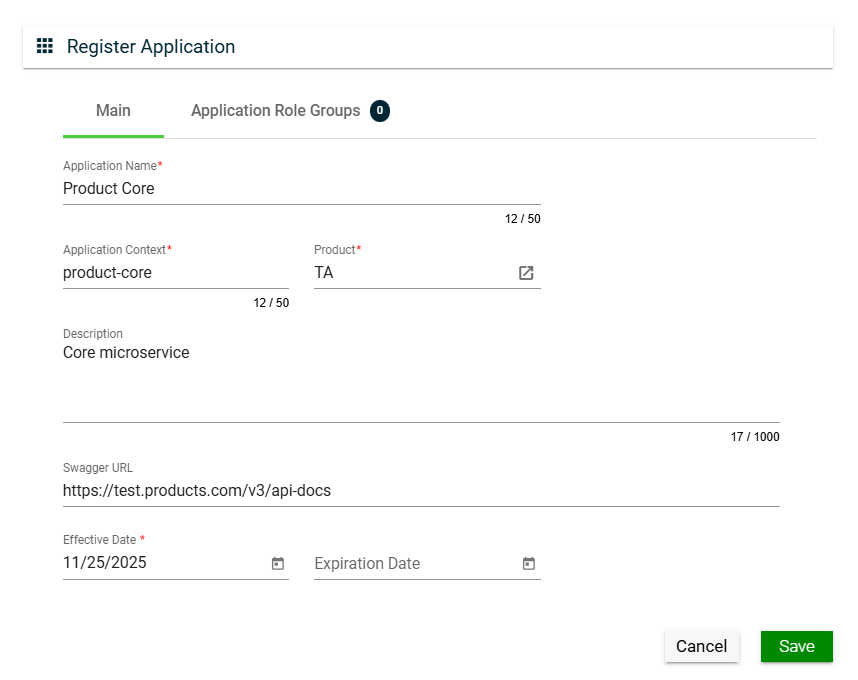This screenshot has height=680, width=858.
Task: Click the Description text area
Action: (420, 380)
